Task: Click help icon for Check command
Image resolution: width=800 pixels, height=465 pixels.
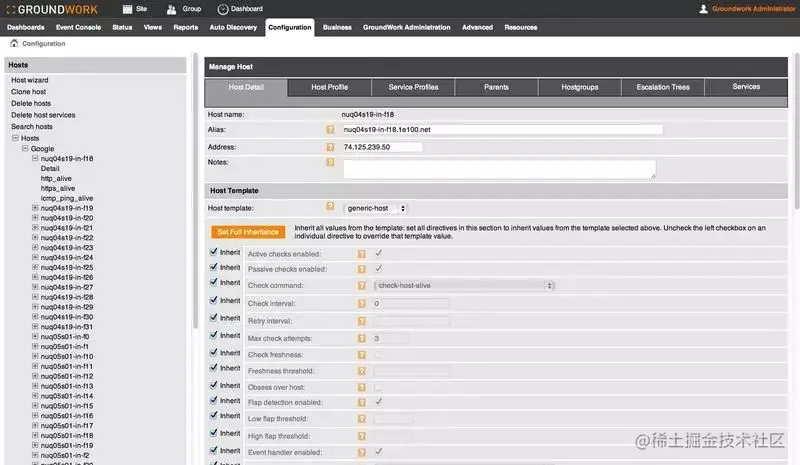Action: [x=362, y=285]
